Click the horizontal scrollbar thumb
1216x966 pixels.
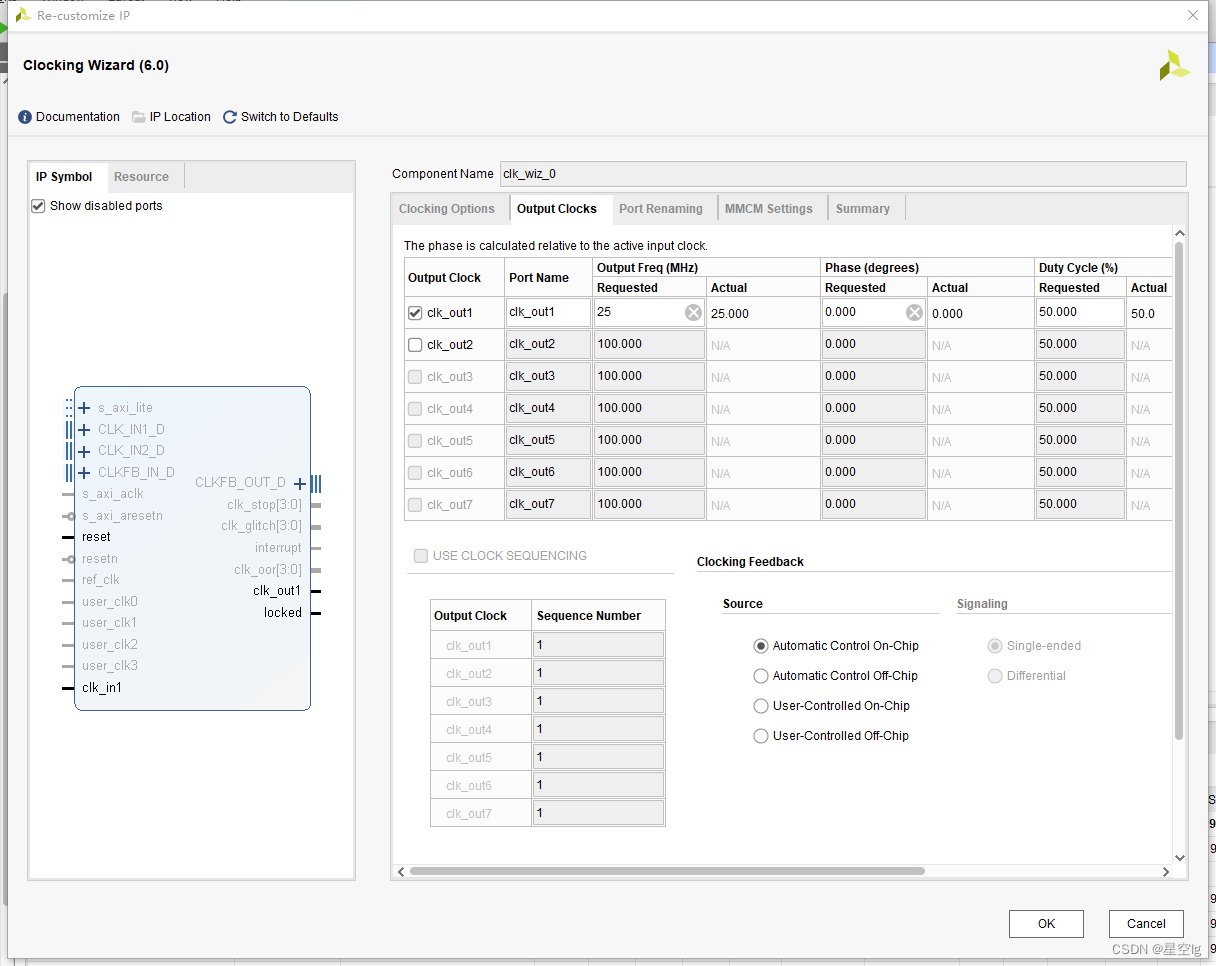coord(667,871)
